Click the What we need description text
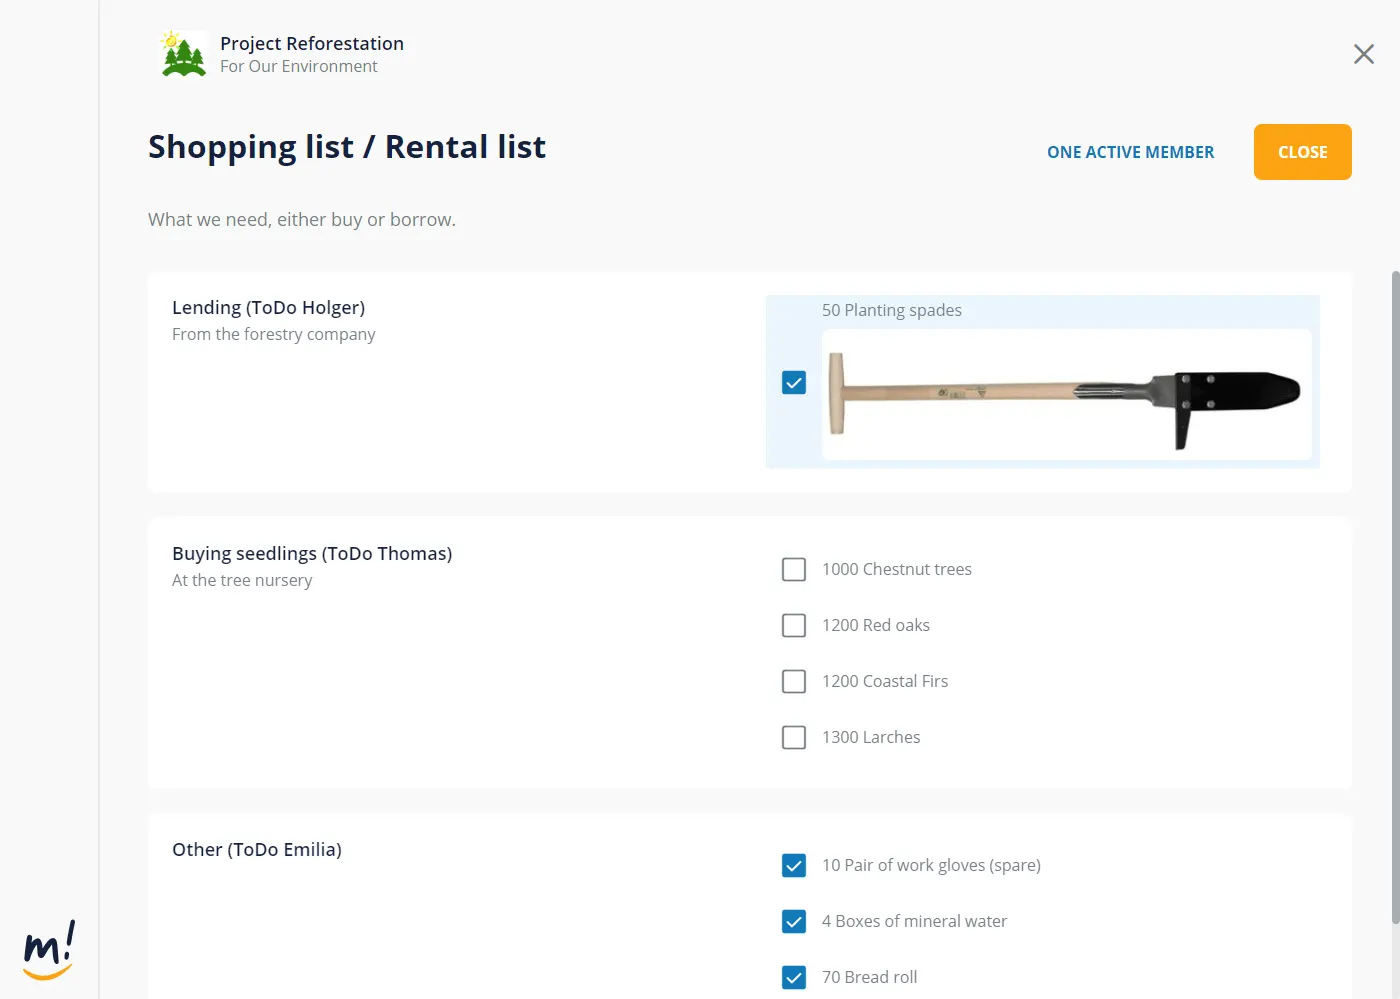This screenshot has width=1400, height=999. (x=302, y=219)
